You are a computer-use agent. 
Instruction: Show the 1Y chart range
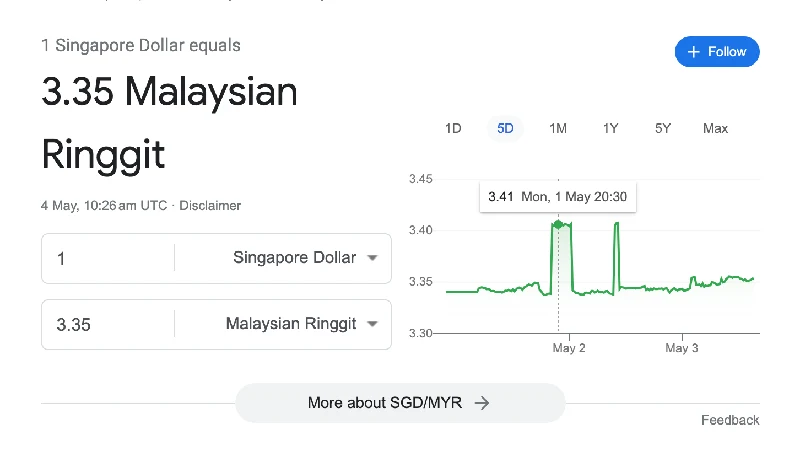(x=610, y=128)
